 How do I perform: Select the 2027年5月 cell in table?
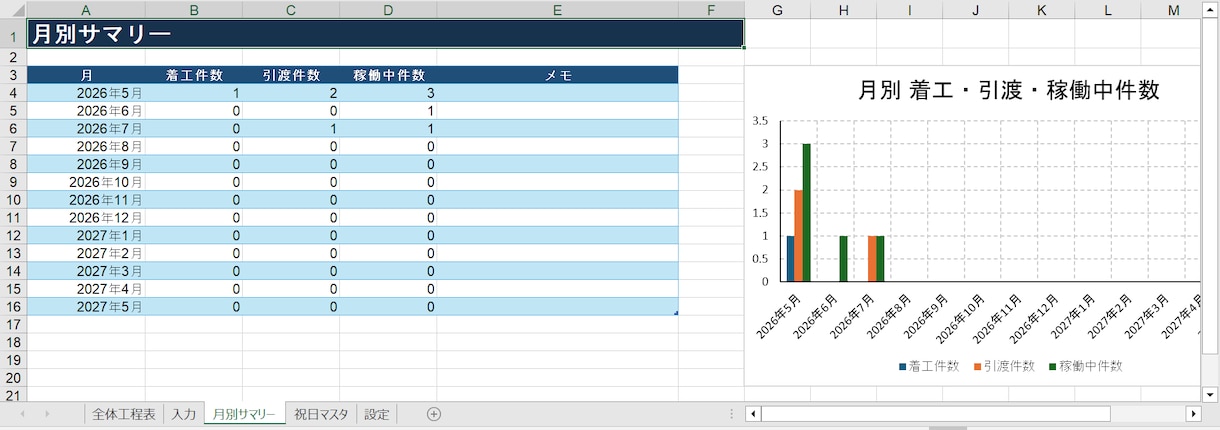tap(86, 307)
